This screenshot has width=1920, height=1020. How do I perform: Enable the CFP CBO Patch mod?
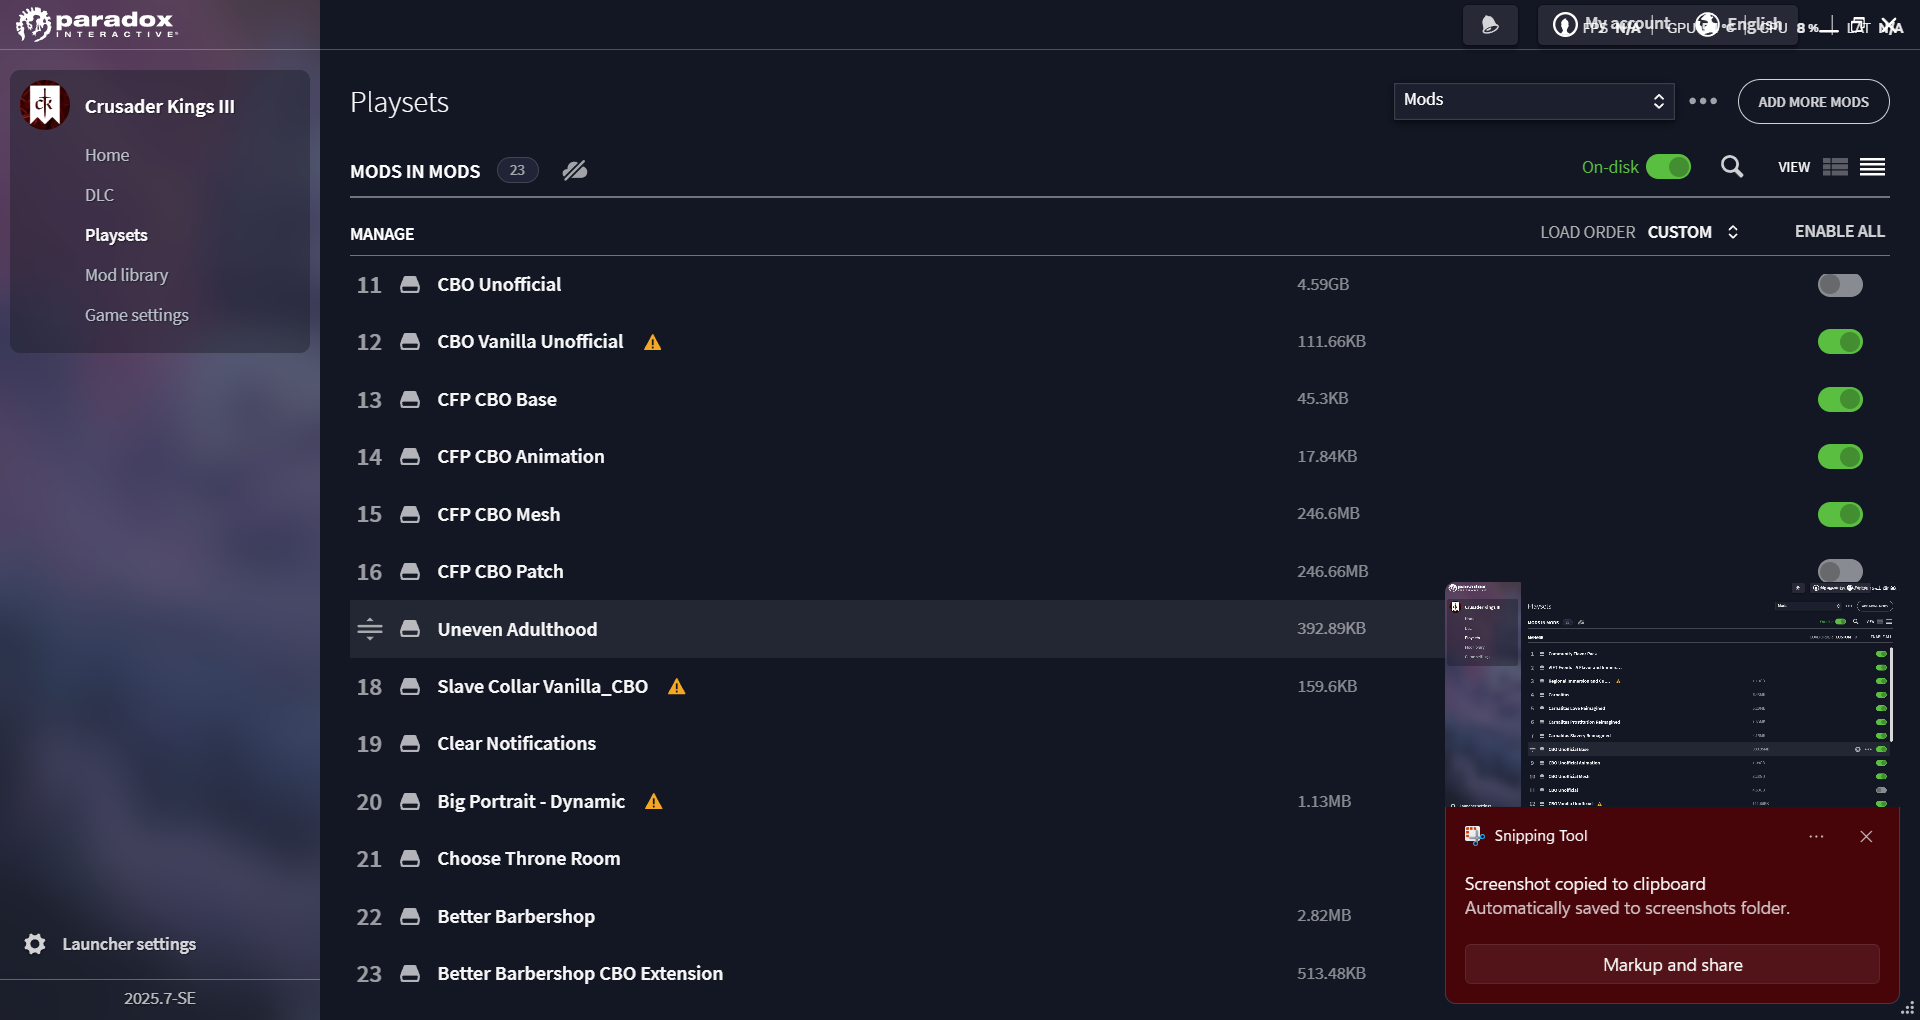pyautogui.click(x=1840, y=571)
